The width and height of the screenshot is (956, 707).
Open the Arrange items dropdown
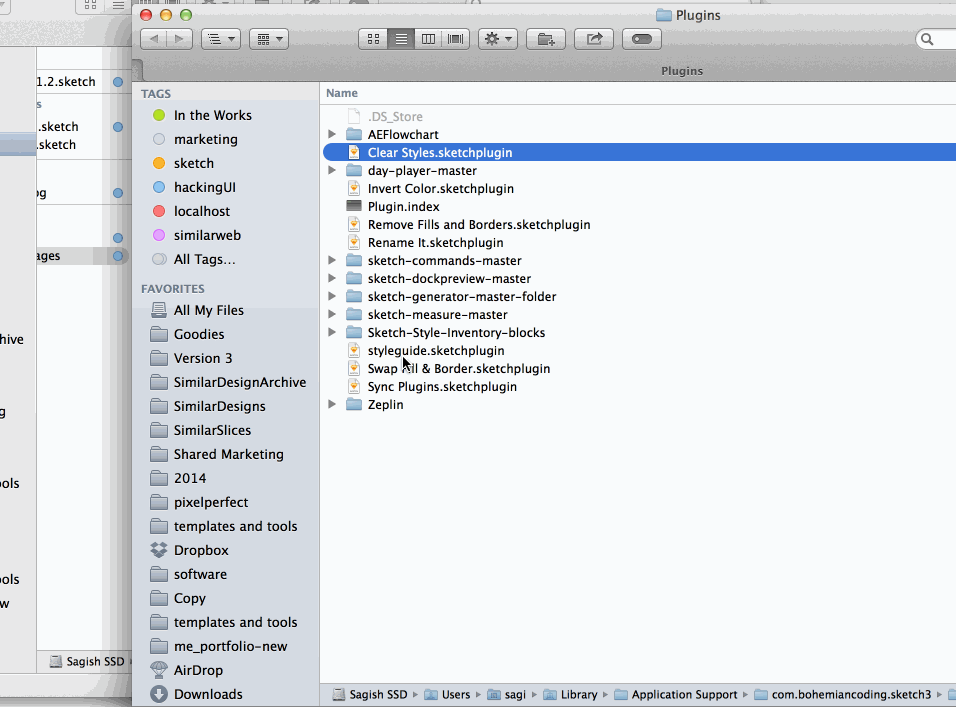(x=268, y=39)
